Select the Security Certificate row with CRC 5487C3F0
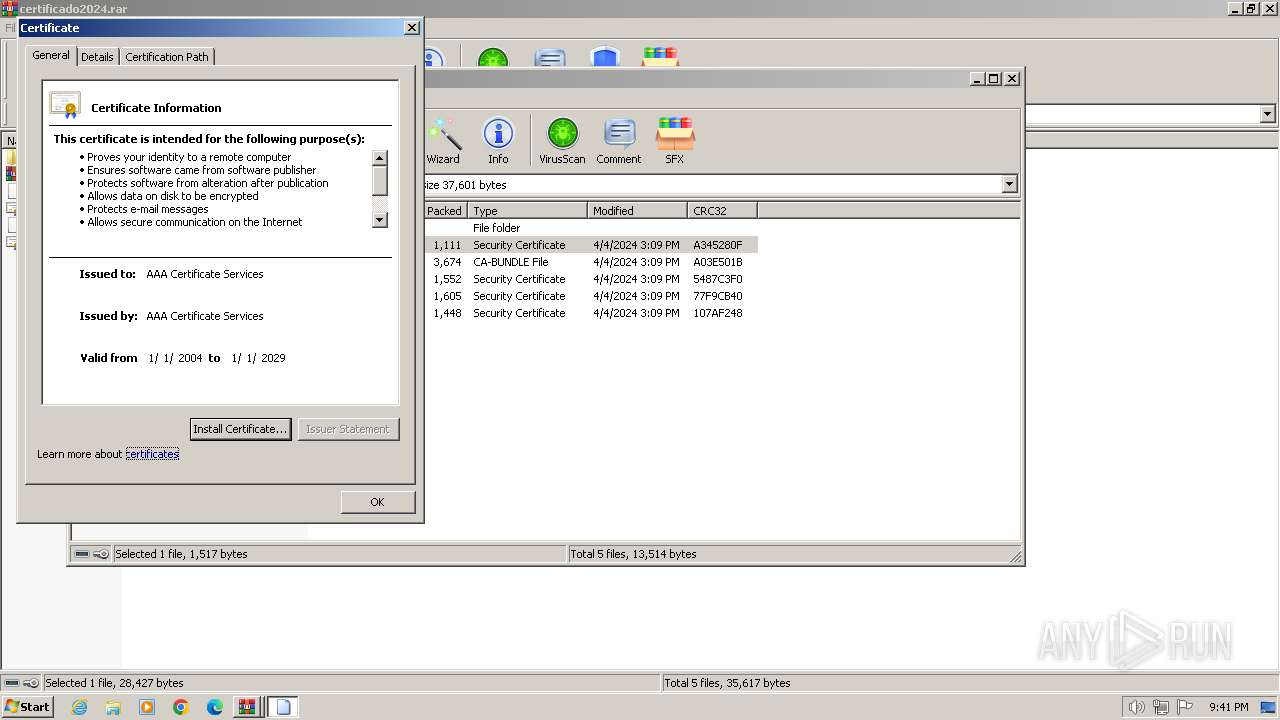The width and height of the screenshot is (1280, 720). (590, 279)
